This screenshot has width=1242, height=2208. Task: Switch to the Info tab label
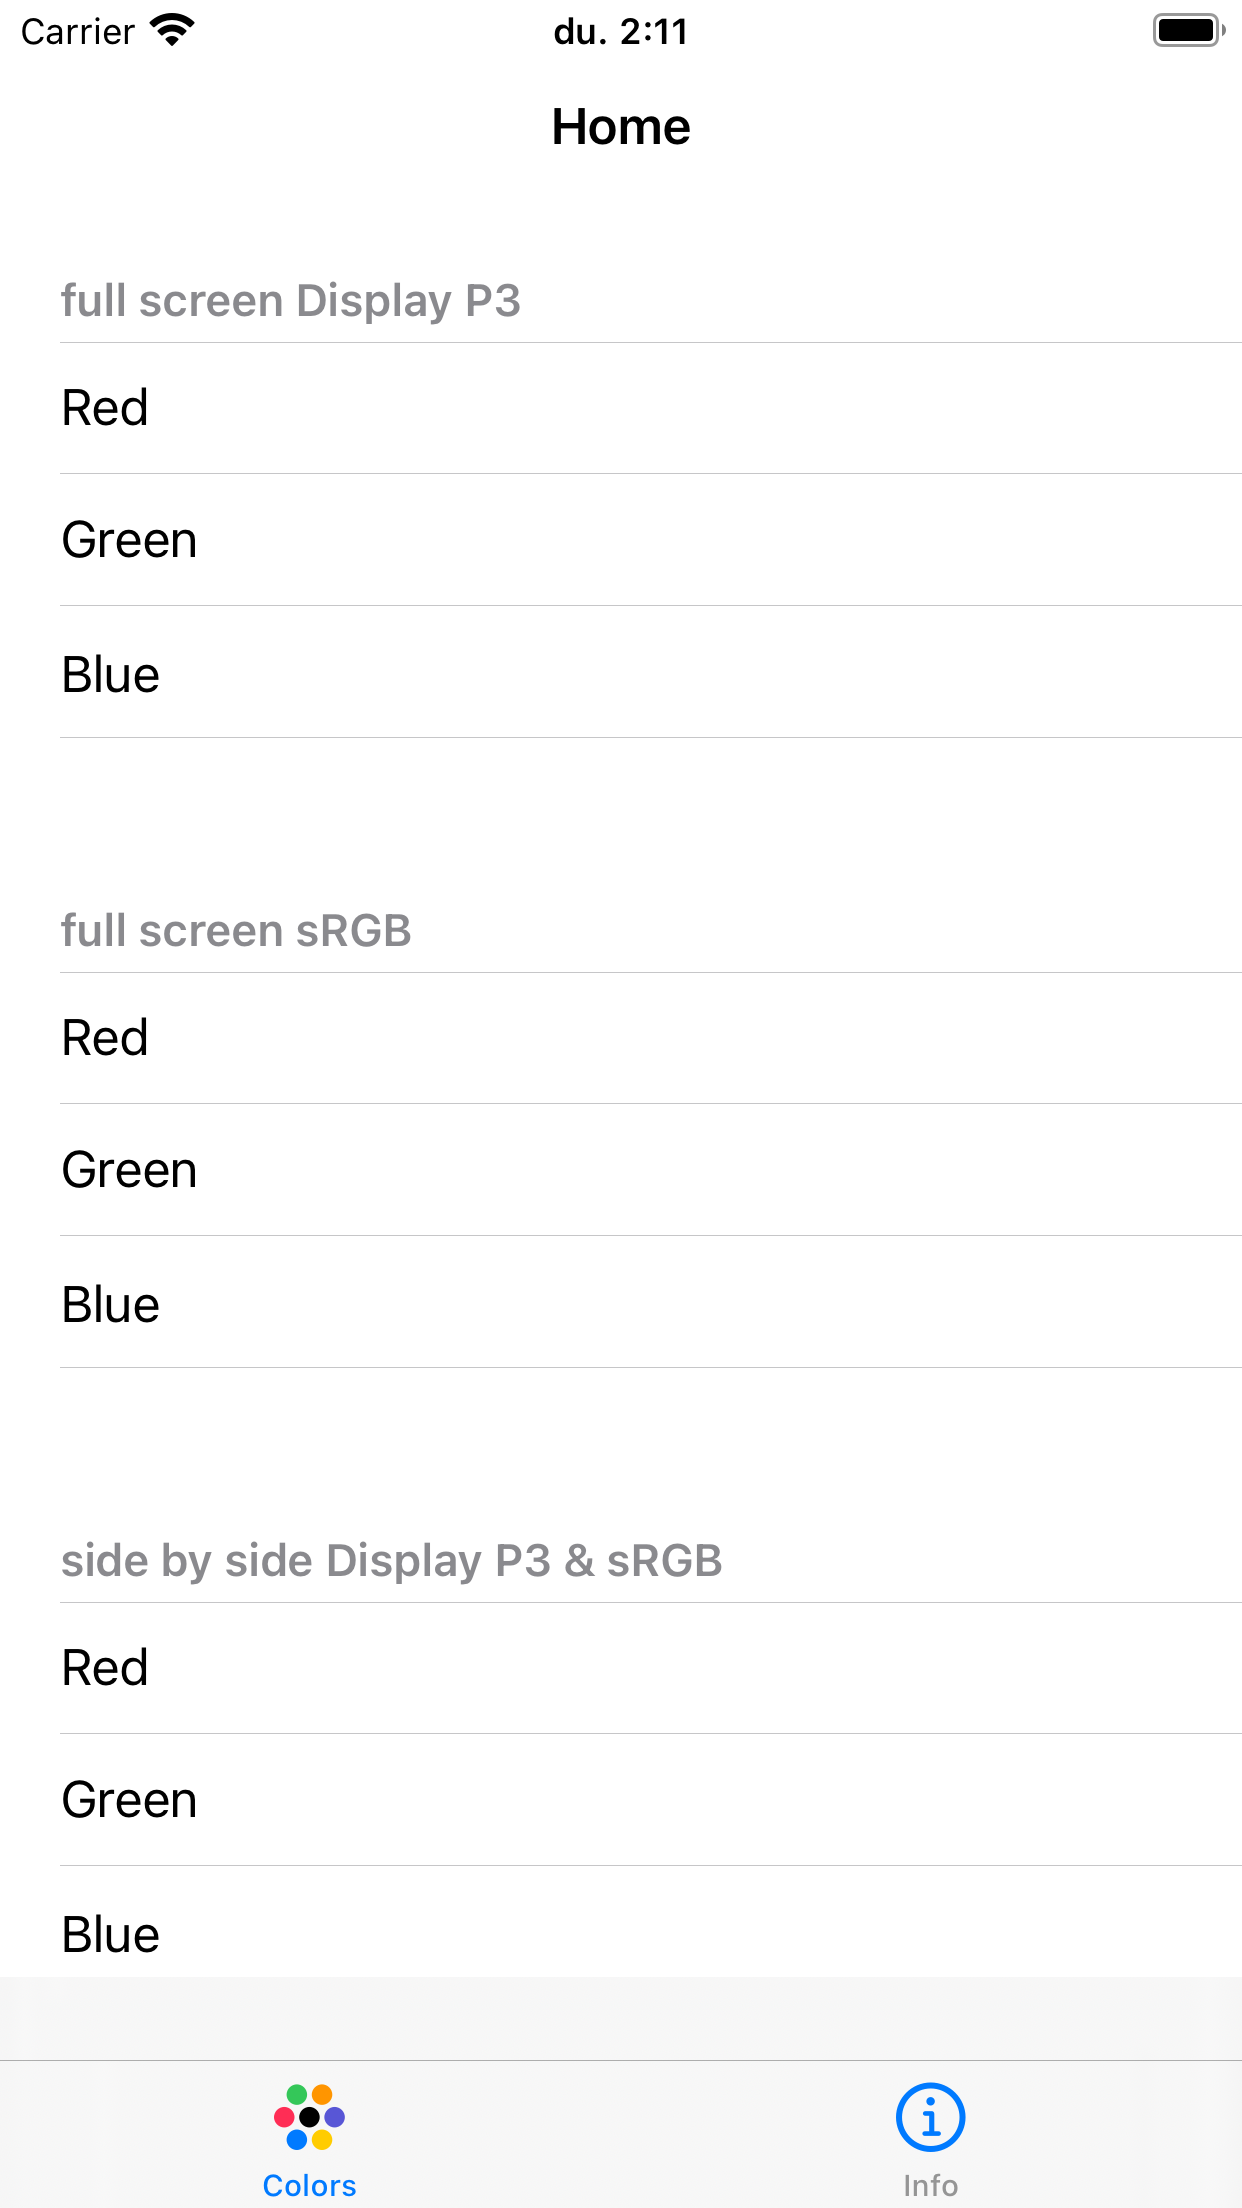(930, 2186)
